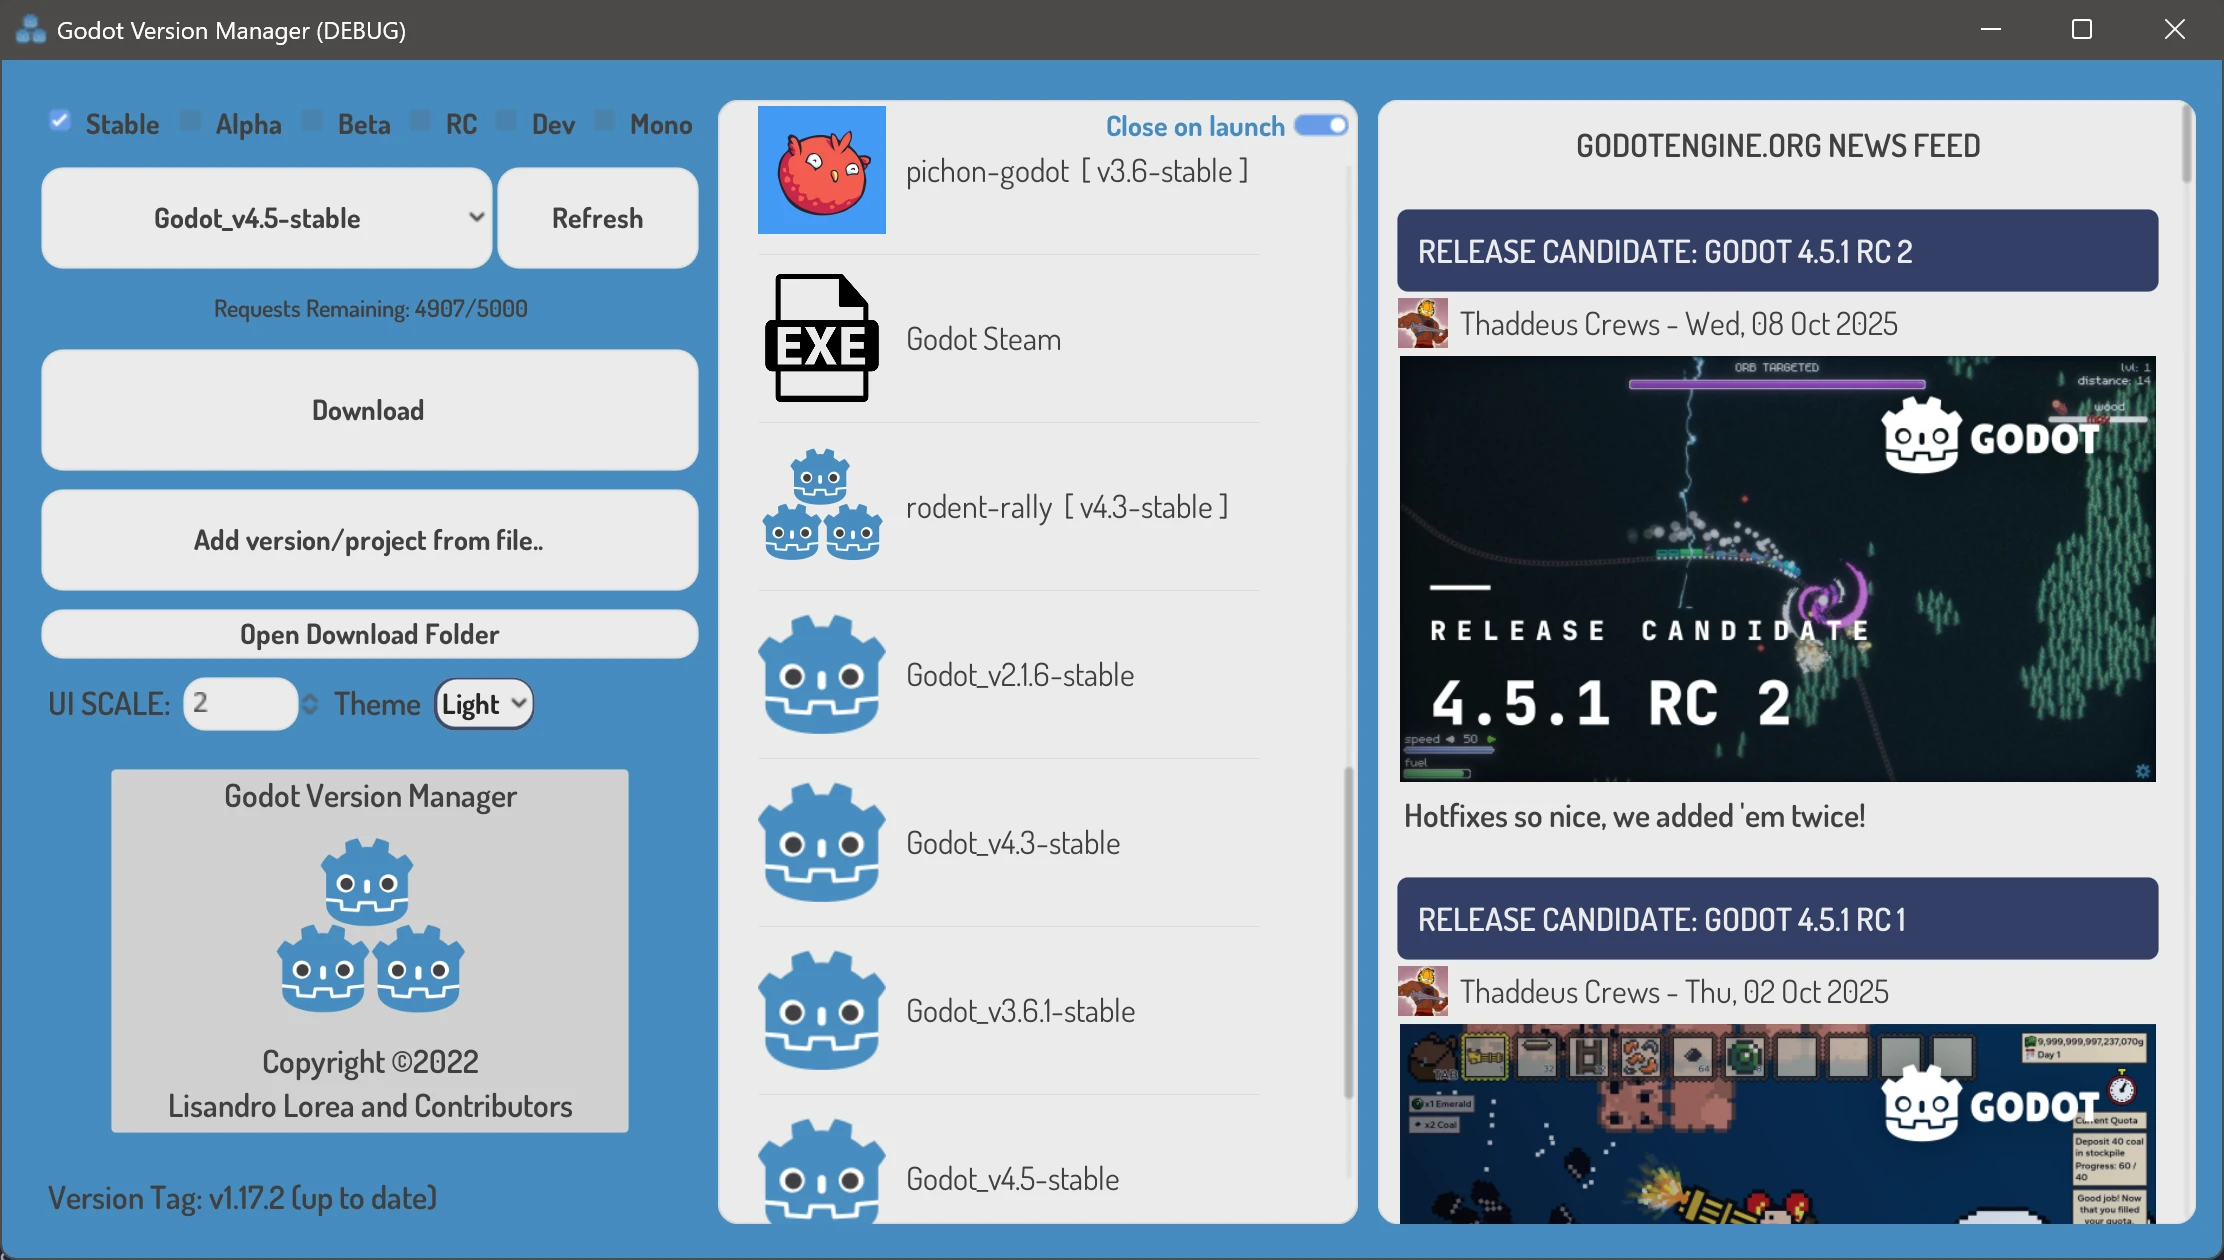Click the Godot_v3.6.1-stable Godot logo icon
This screenshot has width=2224, height=1260.
(x=822, y=1011)
